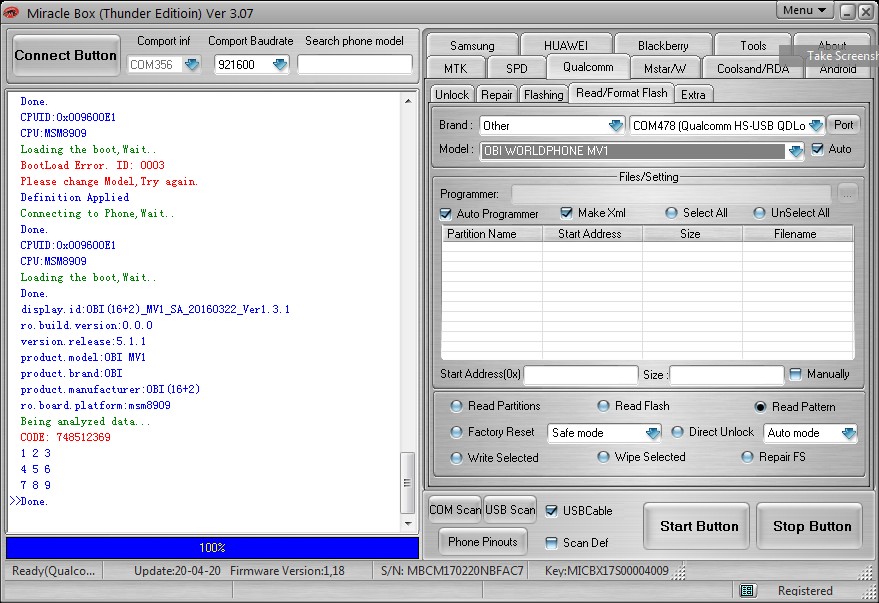Image resolution: width=879 pixels, height=603 pixels.
Task: Open the Model dropdown OBI WORLDPHONE MV1
Action: [795, 151]
